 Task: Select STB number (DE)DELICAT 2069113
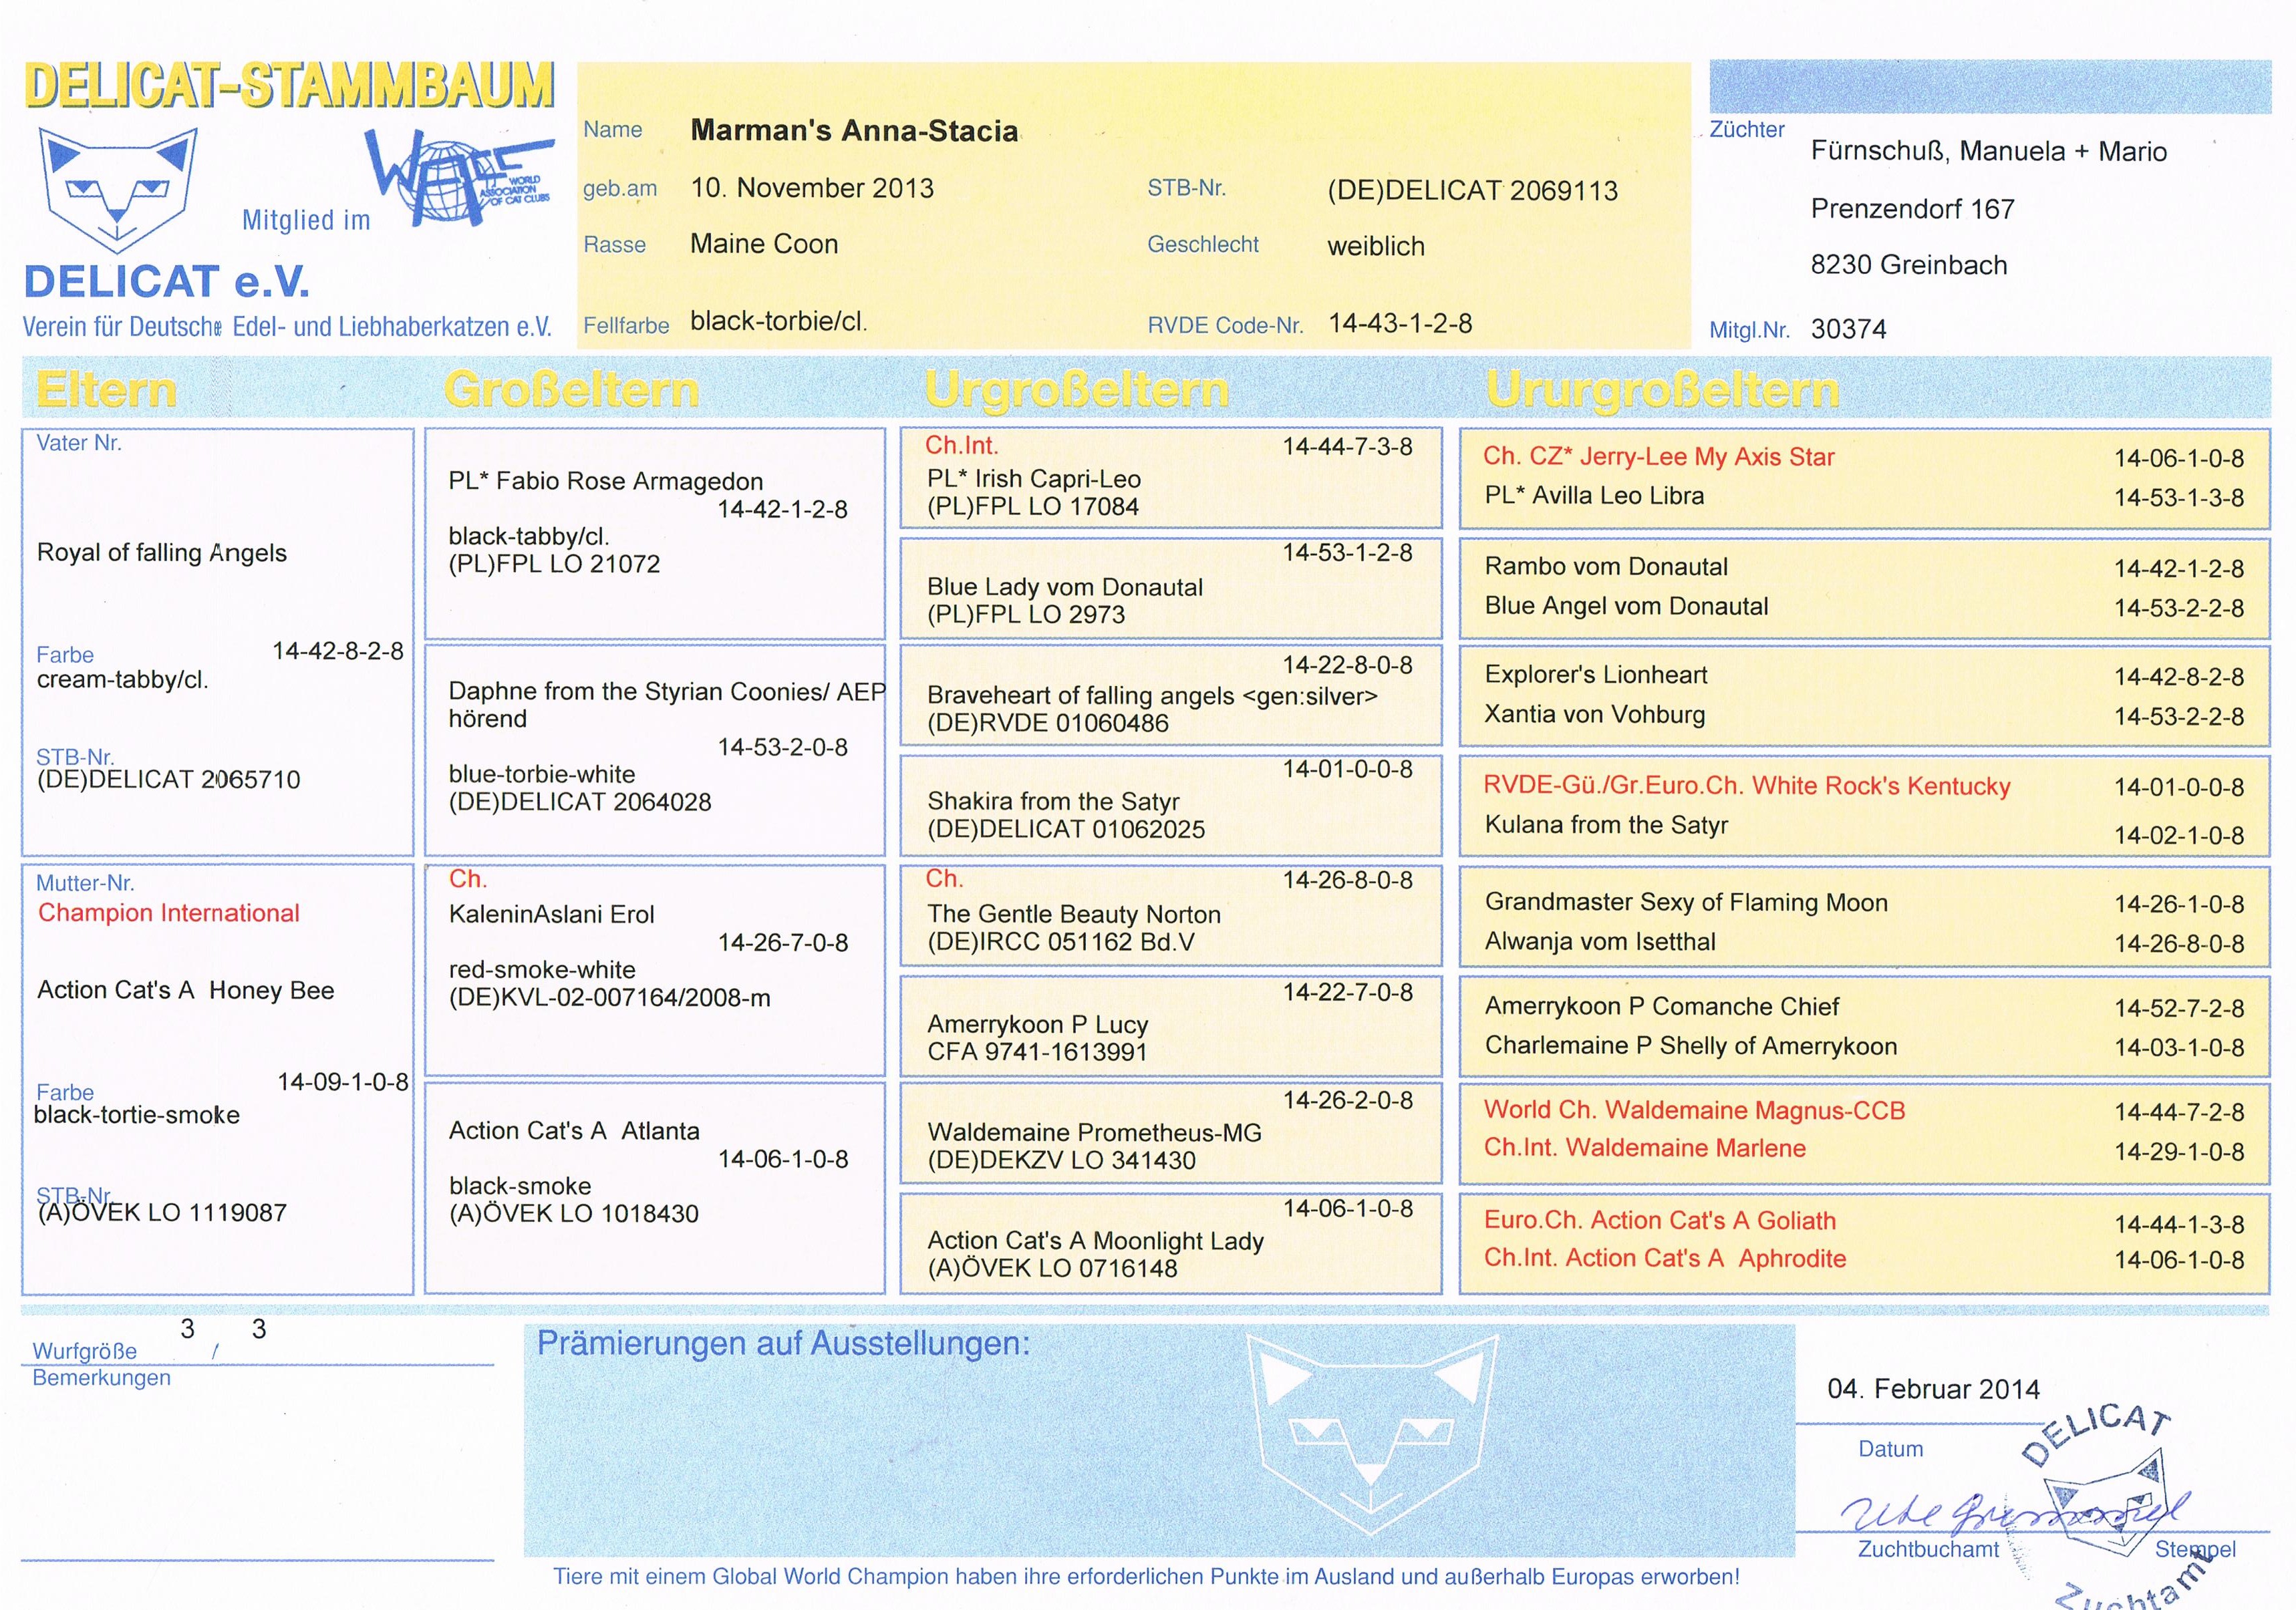(1472, 190)
